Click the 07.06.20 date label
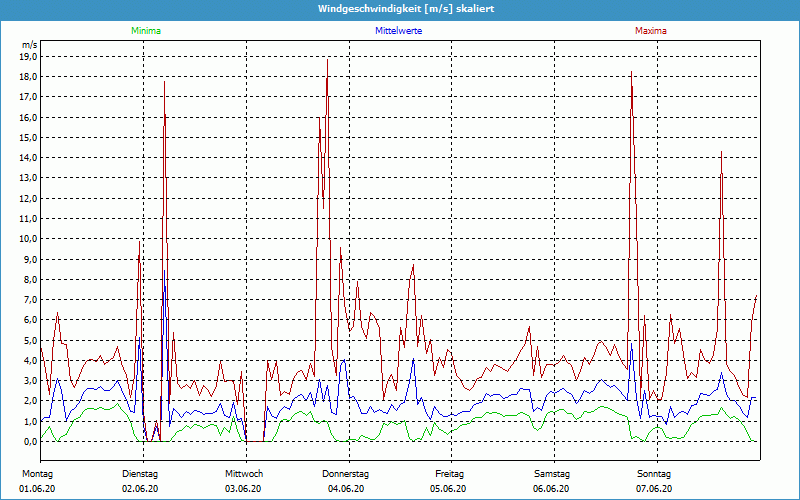 point(654,489)
